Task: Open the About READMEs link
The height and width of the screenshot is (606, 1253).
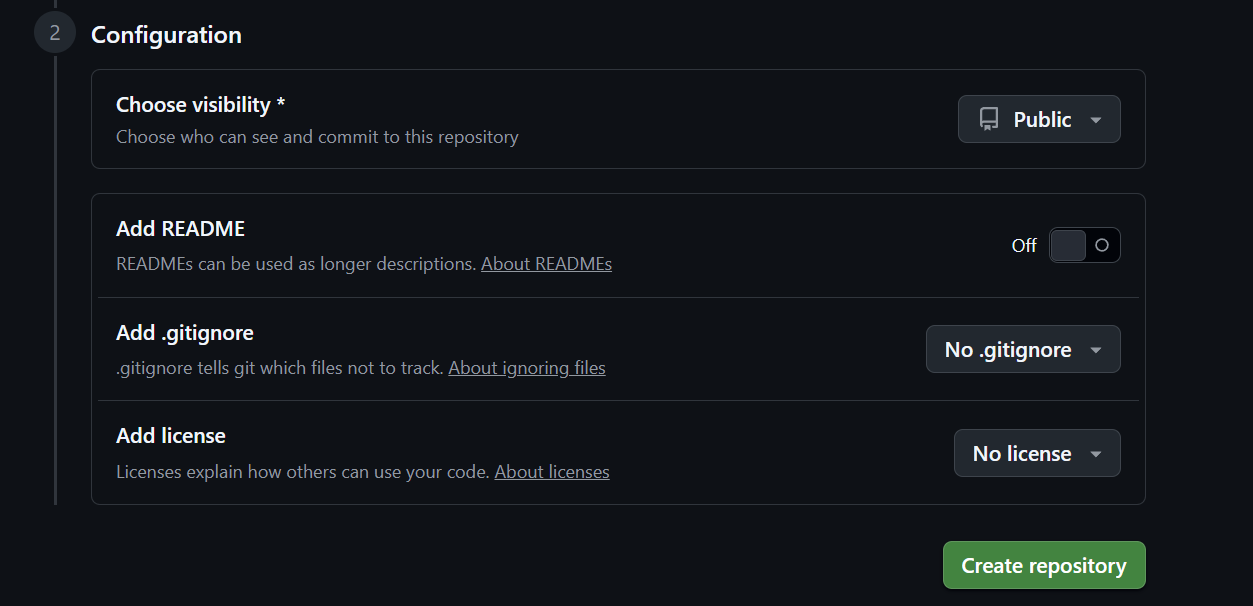Action: 546,264
